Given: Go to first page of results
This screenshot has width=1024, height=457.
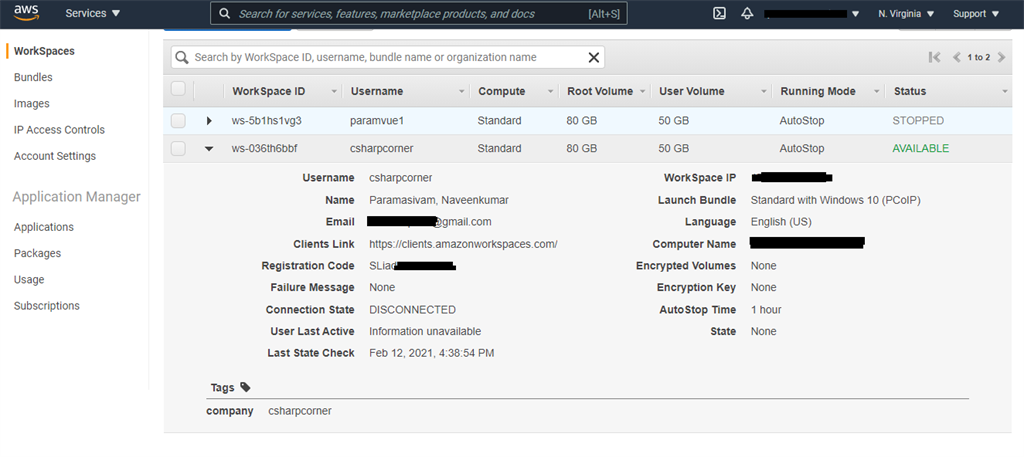Looking at the screenshot, I should 935,58.
